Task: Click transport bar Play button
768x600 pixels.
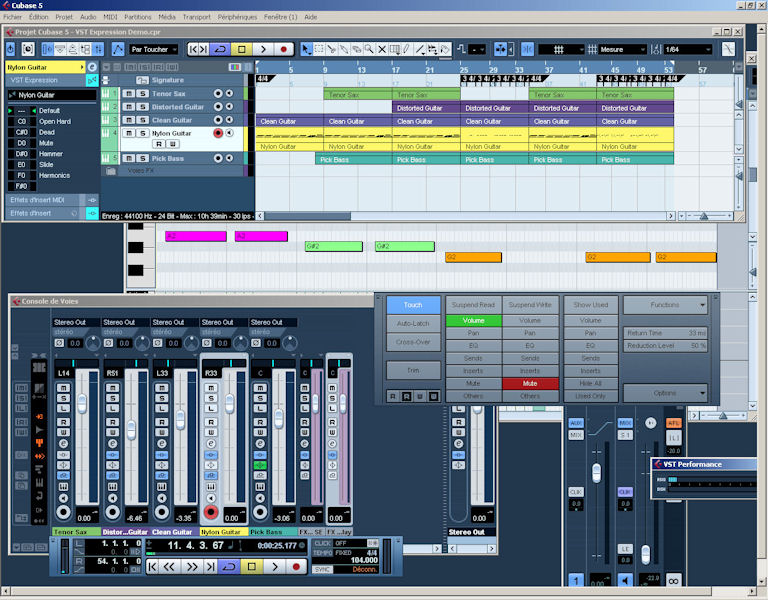Action: pyautogui.click(x=275, y=567)
